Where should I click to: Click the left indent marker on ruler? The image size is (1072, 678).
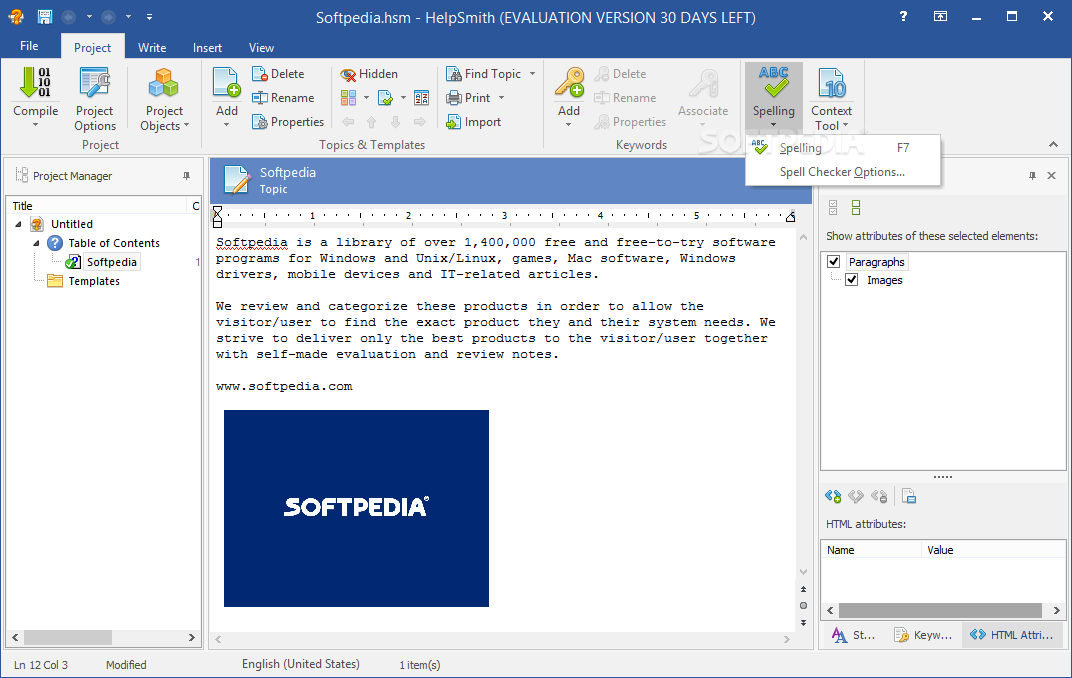[217, 217]
